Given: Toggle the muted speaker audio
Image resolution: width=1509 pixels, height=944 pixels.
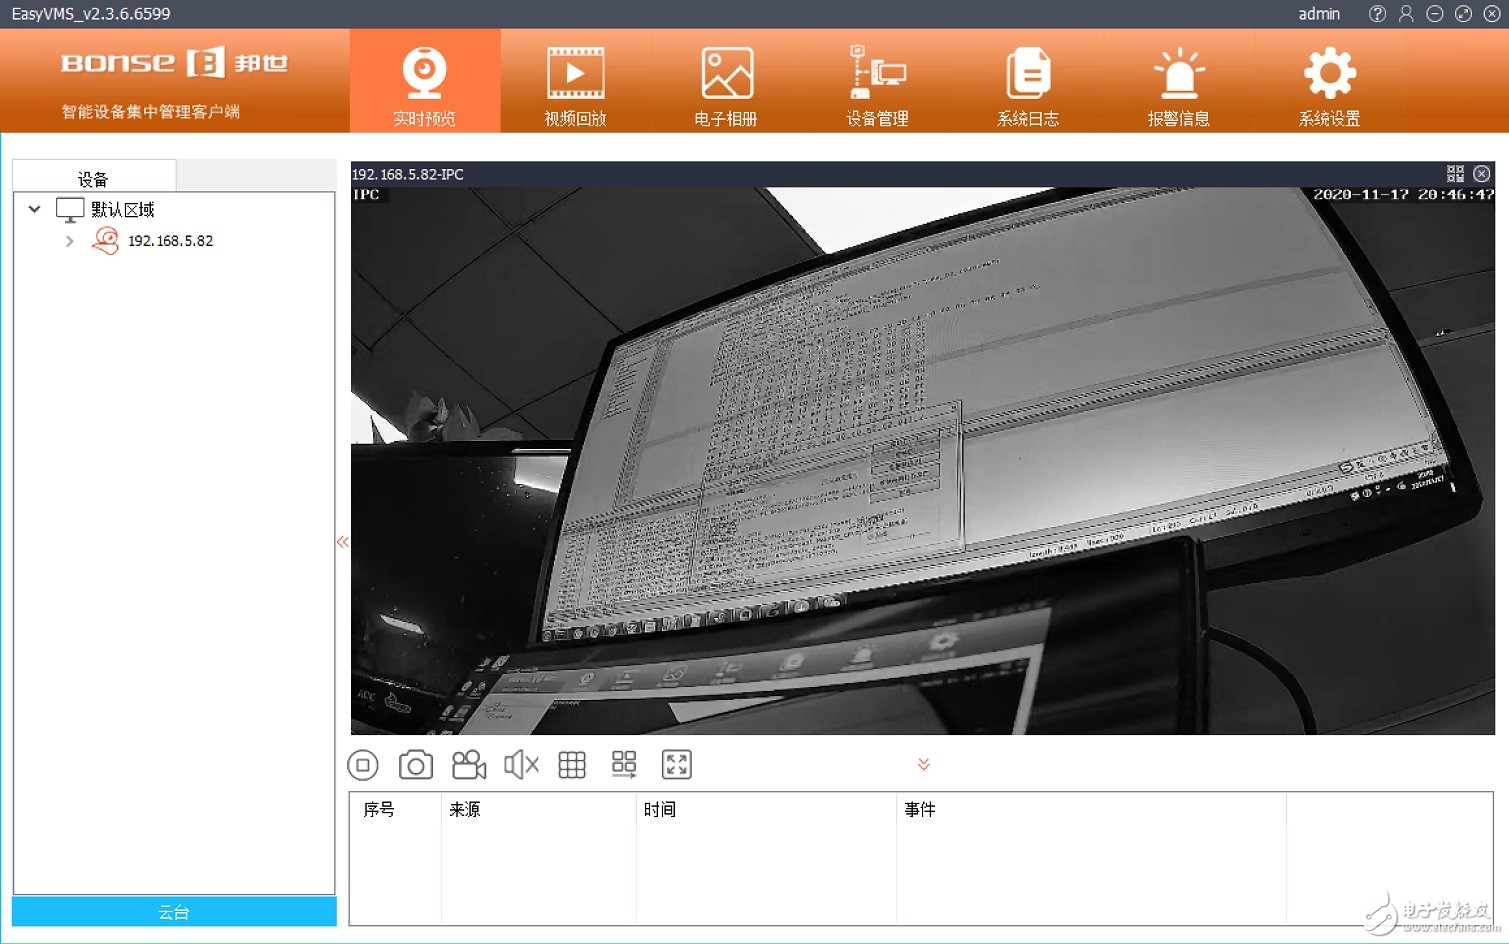Looking at the screenshot, I should [521, 765].
